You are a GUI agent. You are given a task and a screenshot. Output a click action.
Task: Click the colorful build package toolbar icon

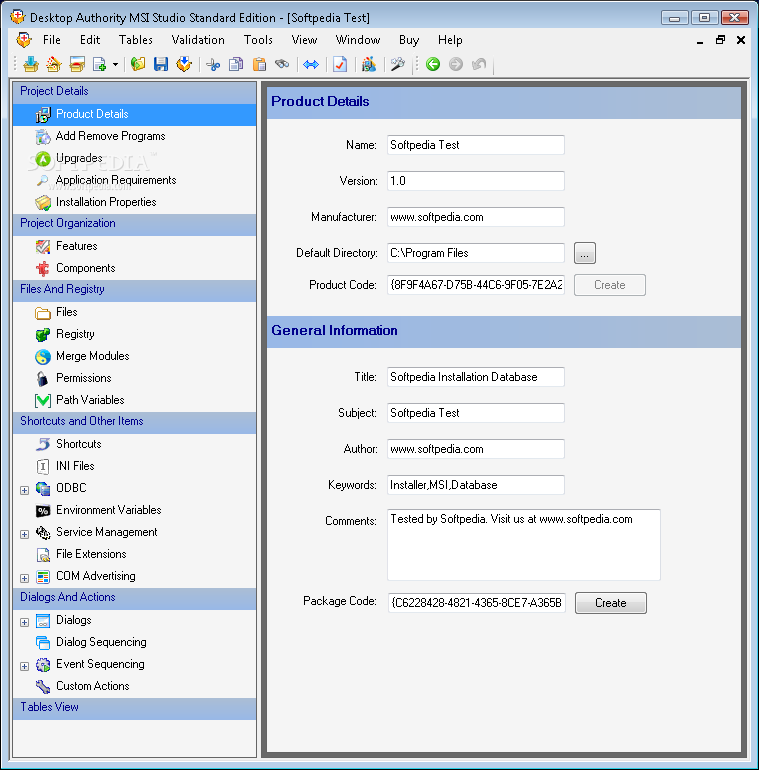pos(369,64)
